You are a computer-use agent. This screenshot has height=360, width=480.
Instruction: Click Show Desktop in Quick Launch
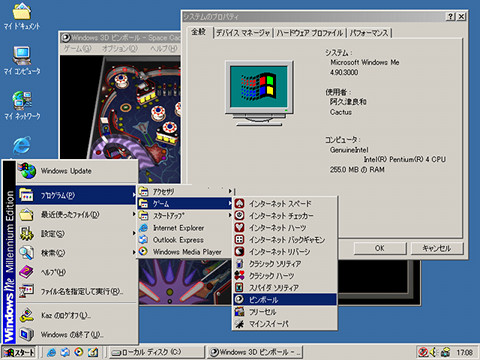point(93,352)
